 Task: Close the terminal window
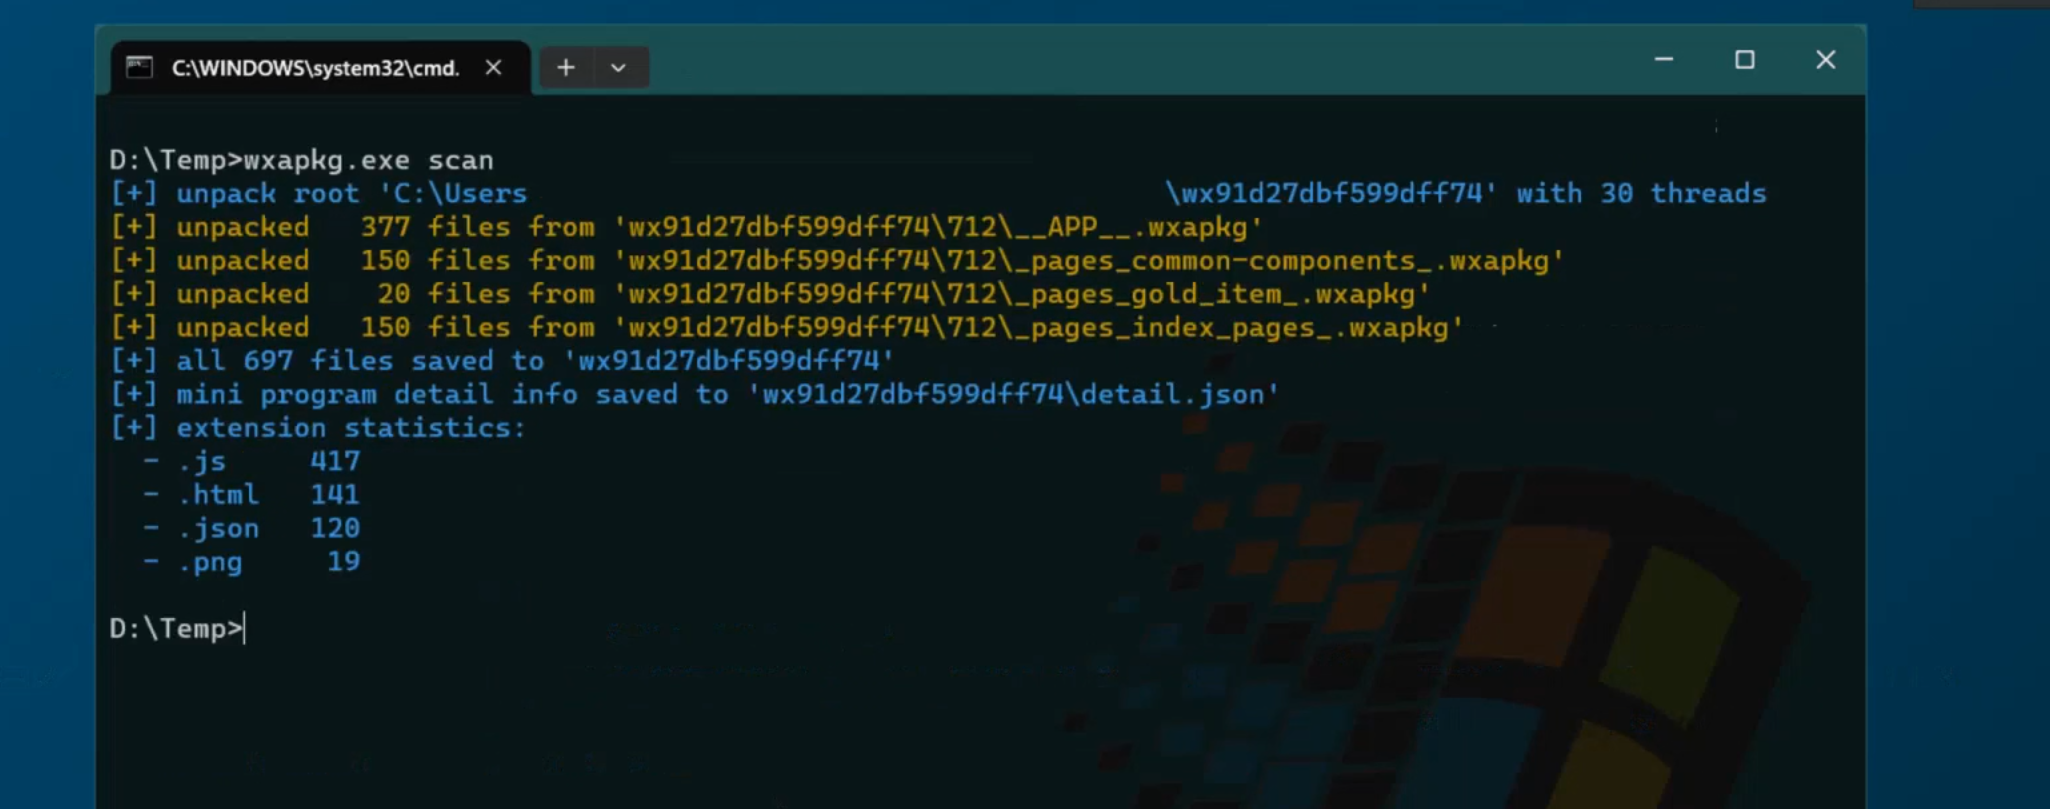(1825, 60)
